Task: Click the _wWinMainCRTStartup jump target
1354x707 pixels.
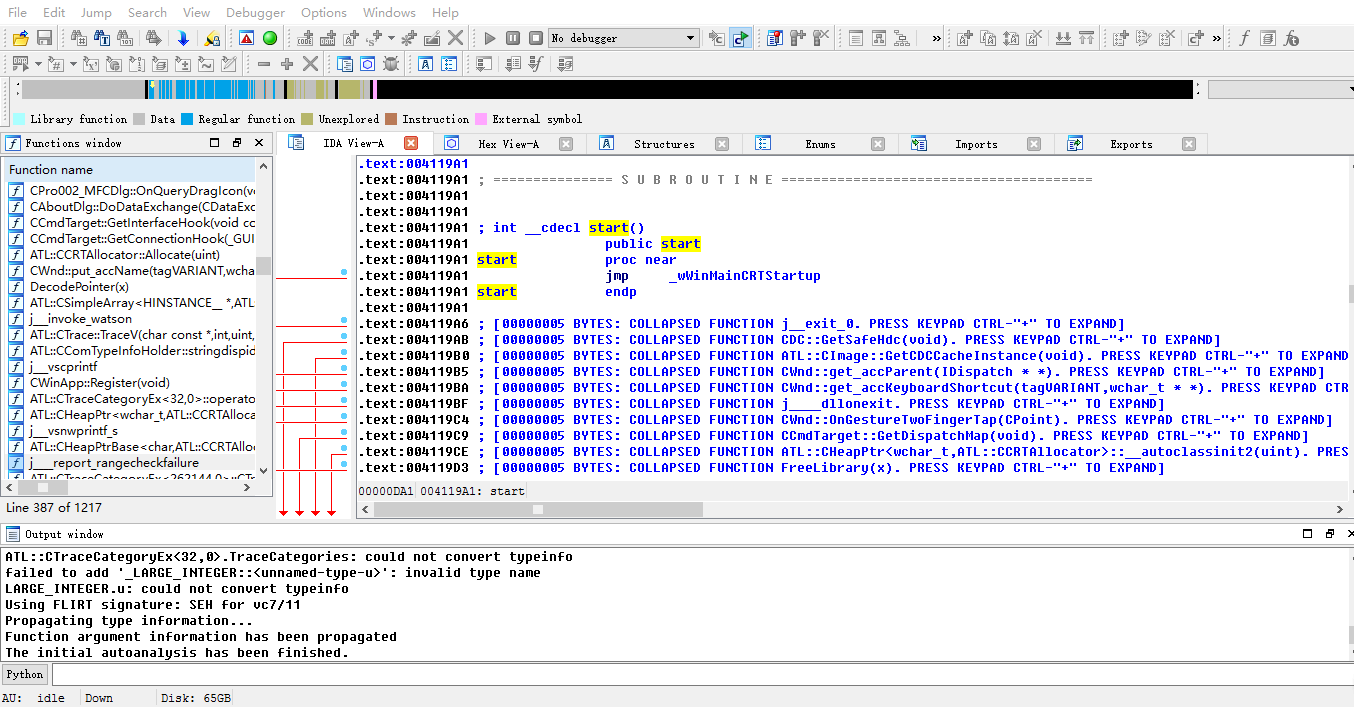Action: point(744,276)
